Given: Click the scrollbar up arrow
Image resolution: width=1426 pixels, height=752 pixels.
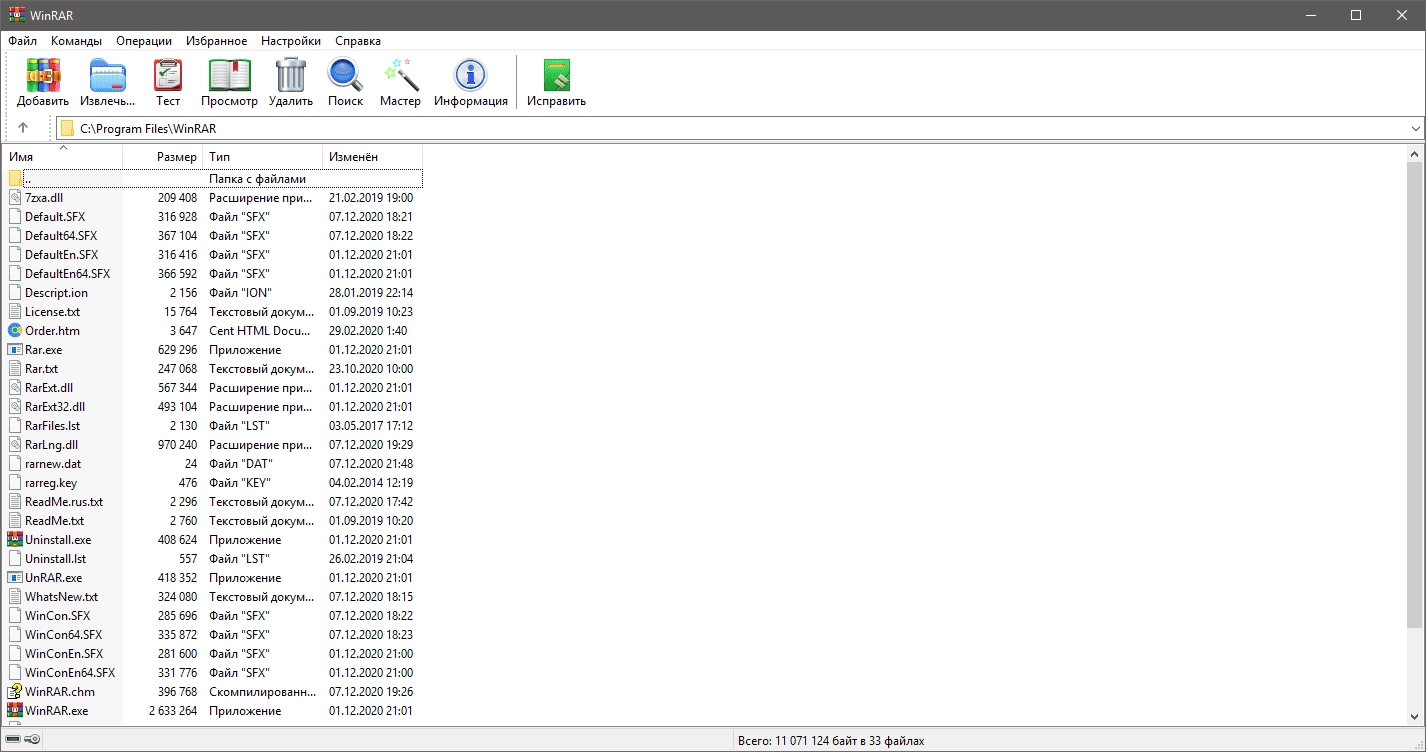Looking at the screenshot, I should [1414, 154].
